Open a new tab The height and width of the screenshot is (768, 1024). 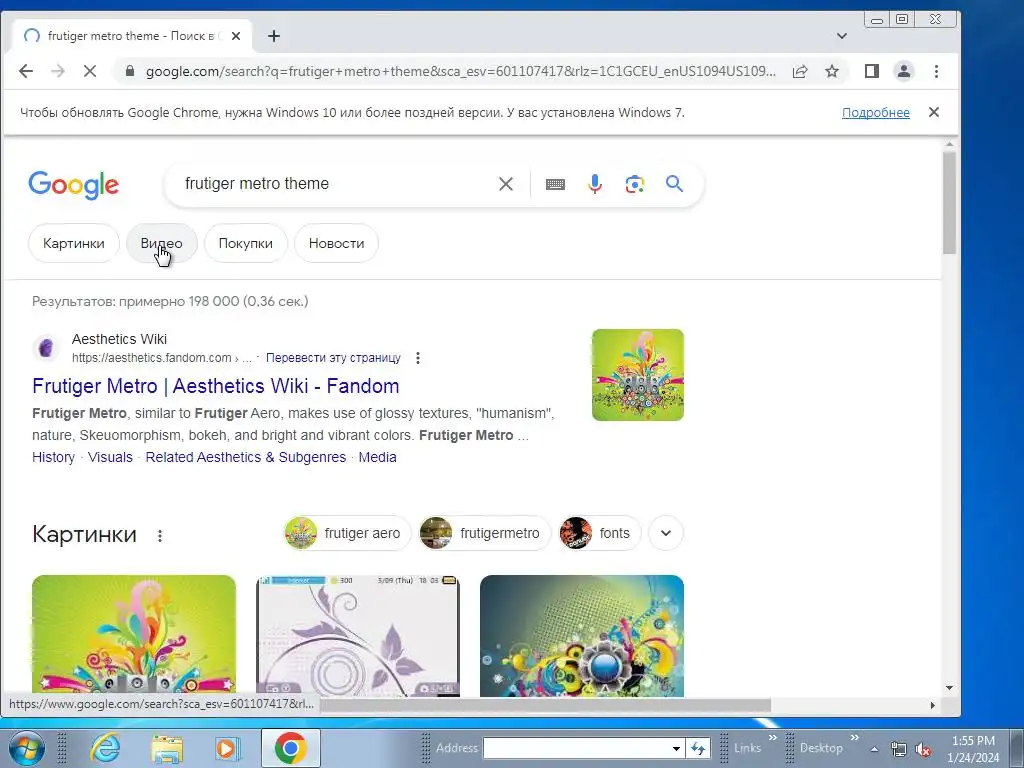point(274,36)
